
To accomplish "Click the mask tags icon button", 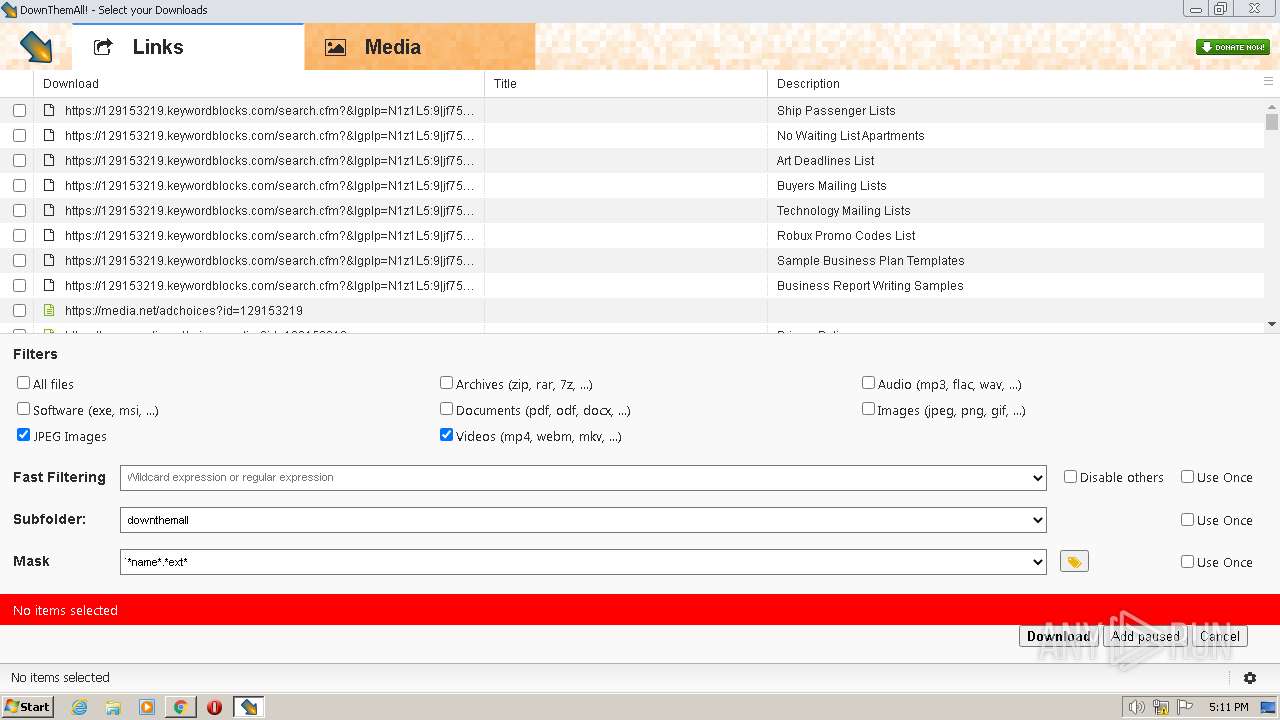I will click(x=1074, y=562).
